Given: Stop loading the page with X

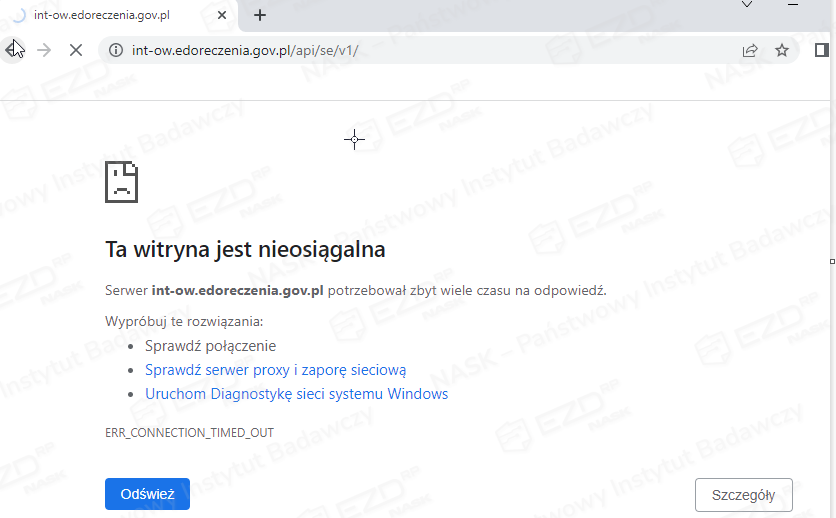Looking at the screenshot, I should click(x=75, y=50).
